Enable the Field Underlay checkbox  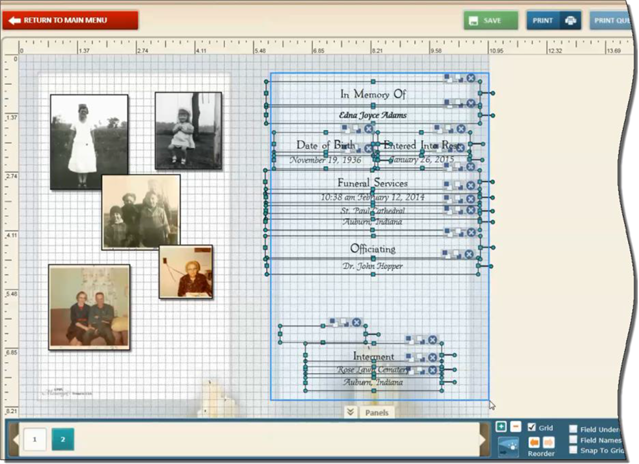(573, 428)
